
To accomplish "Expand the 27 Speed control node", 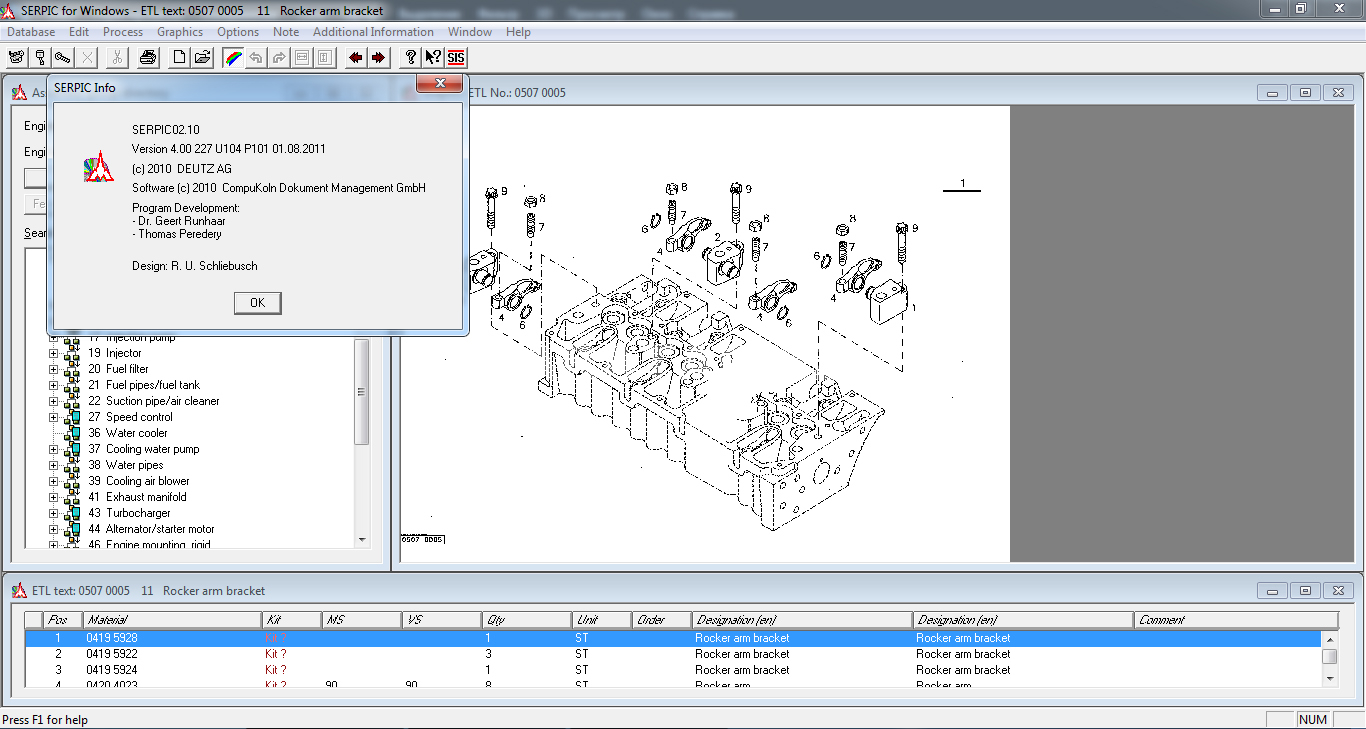I will click(x=54, y=417).
